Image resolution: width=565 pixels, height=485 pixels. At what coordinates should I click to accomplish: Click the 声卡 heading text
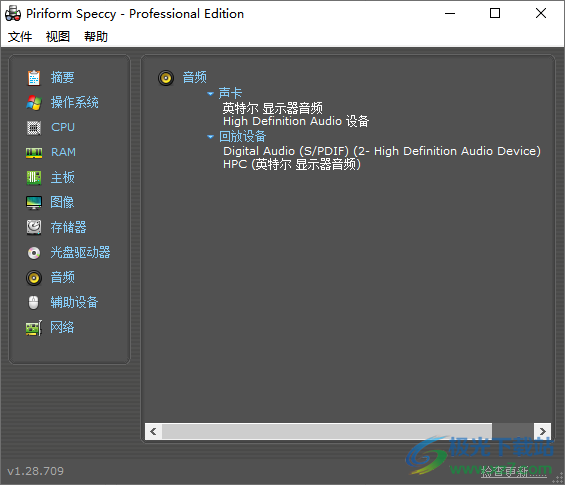coord(230,93)
